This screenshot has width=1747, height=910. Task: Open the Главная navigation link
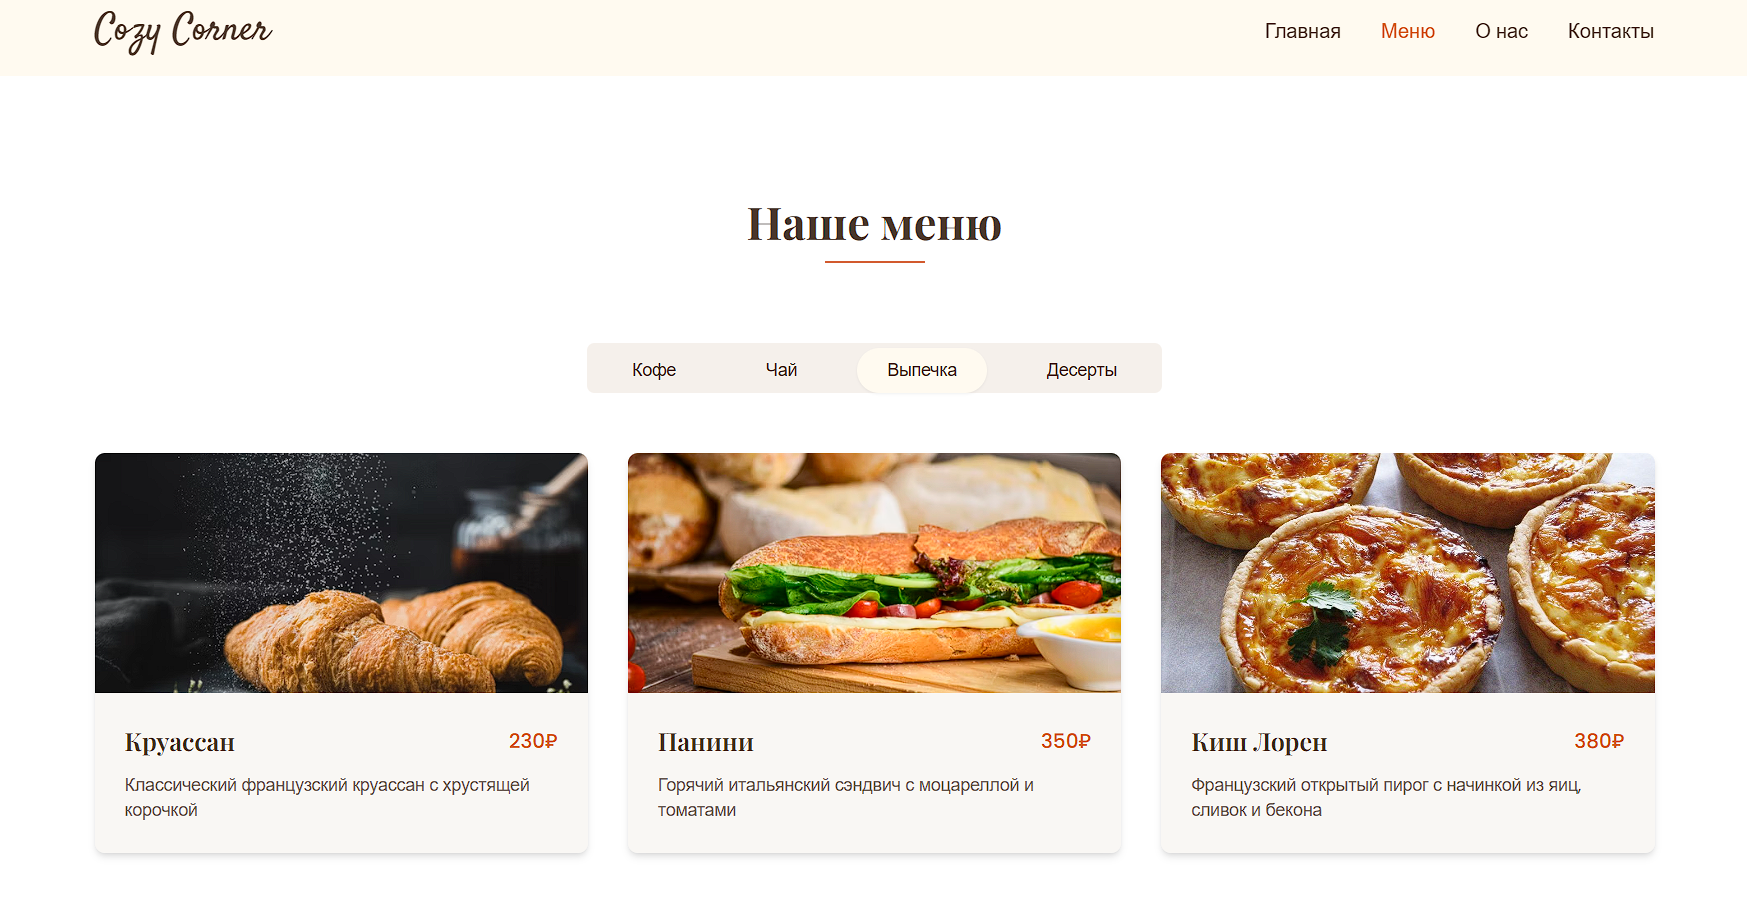(x=1302, y=31)
